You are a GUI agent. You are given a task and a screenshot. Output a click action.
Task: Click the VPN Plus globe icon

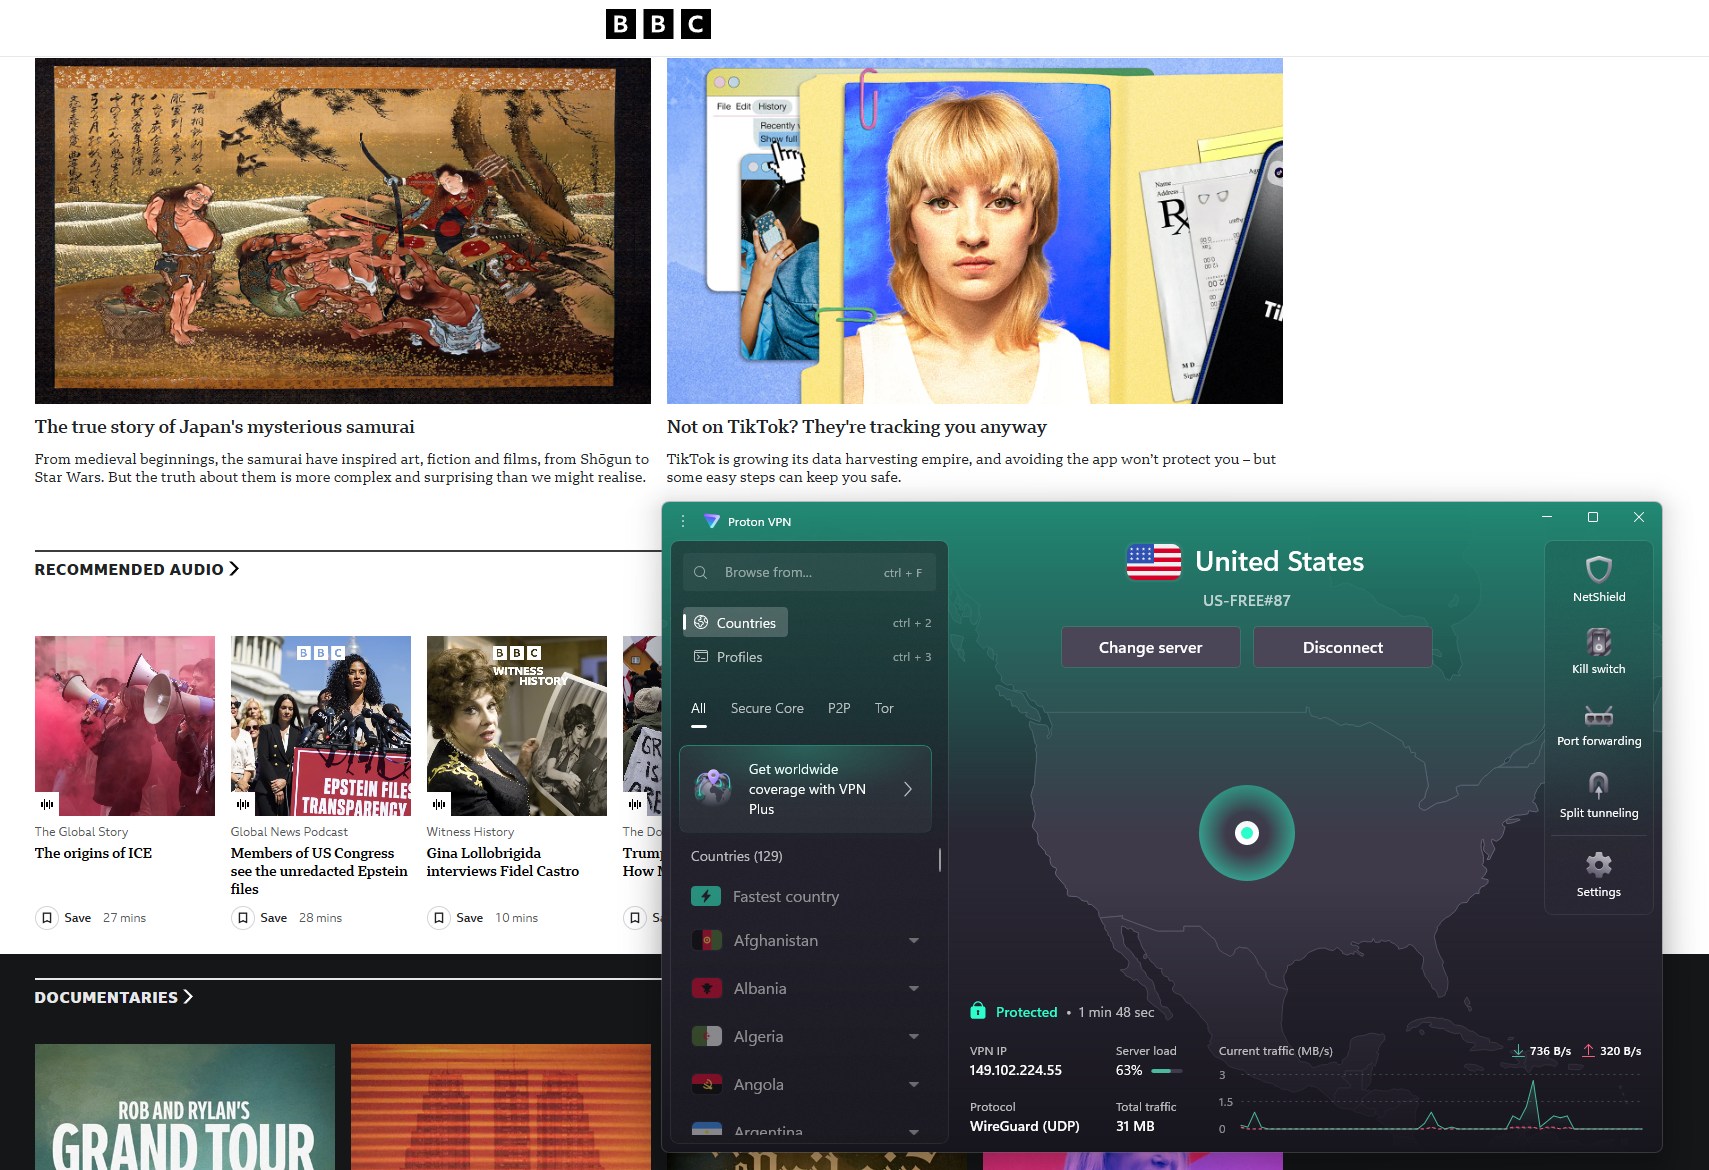click(x=713, y=788)
